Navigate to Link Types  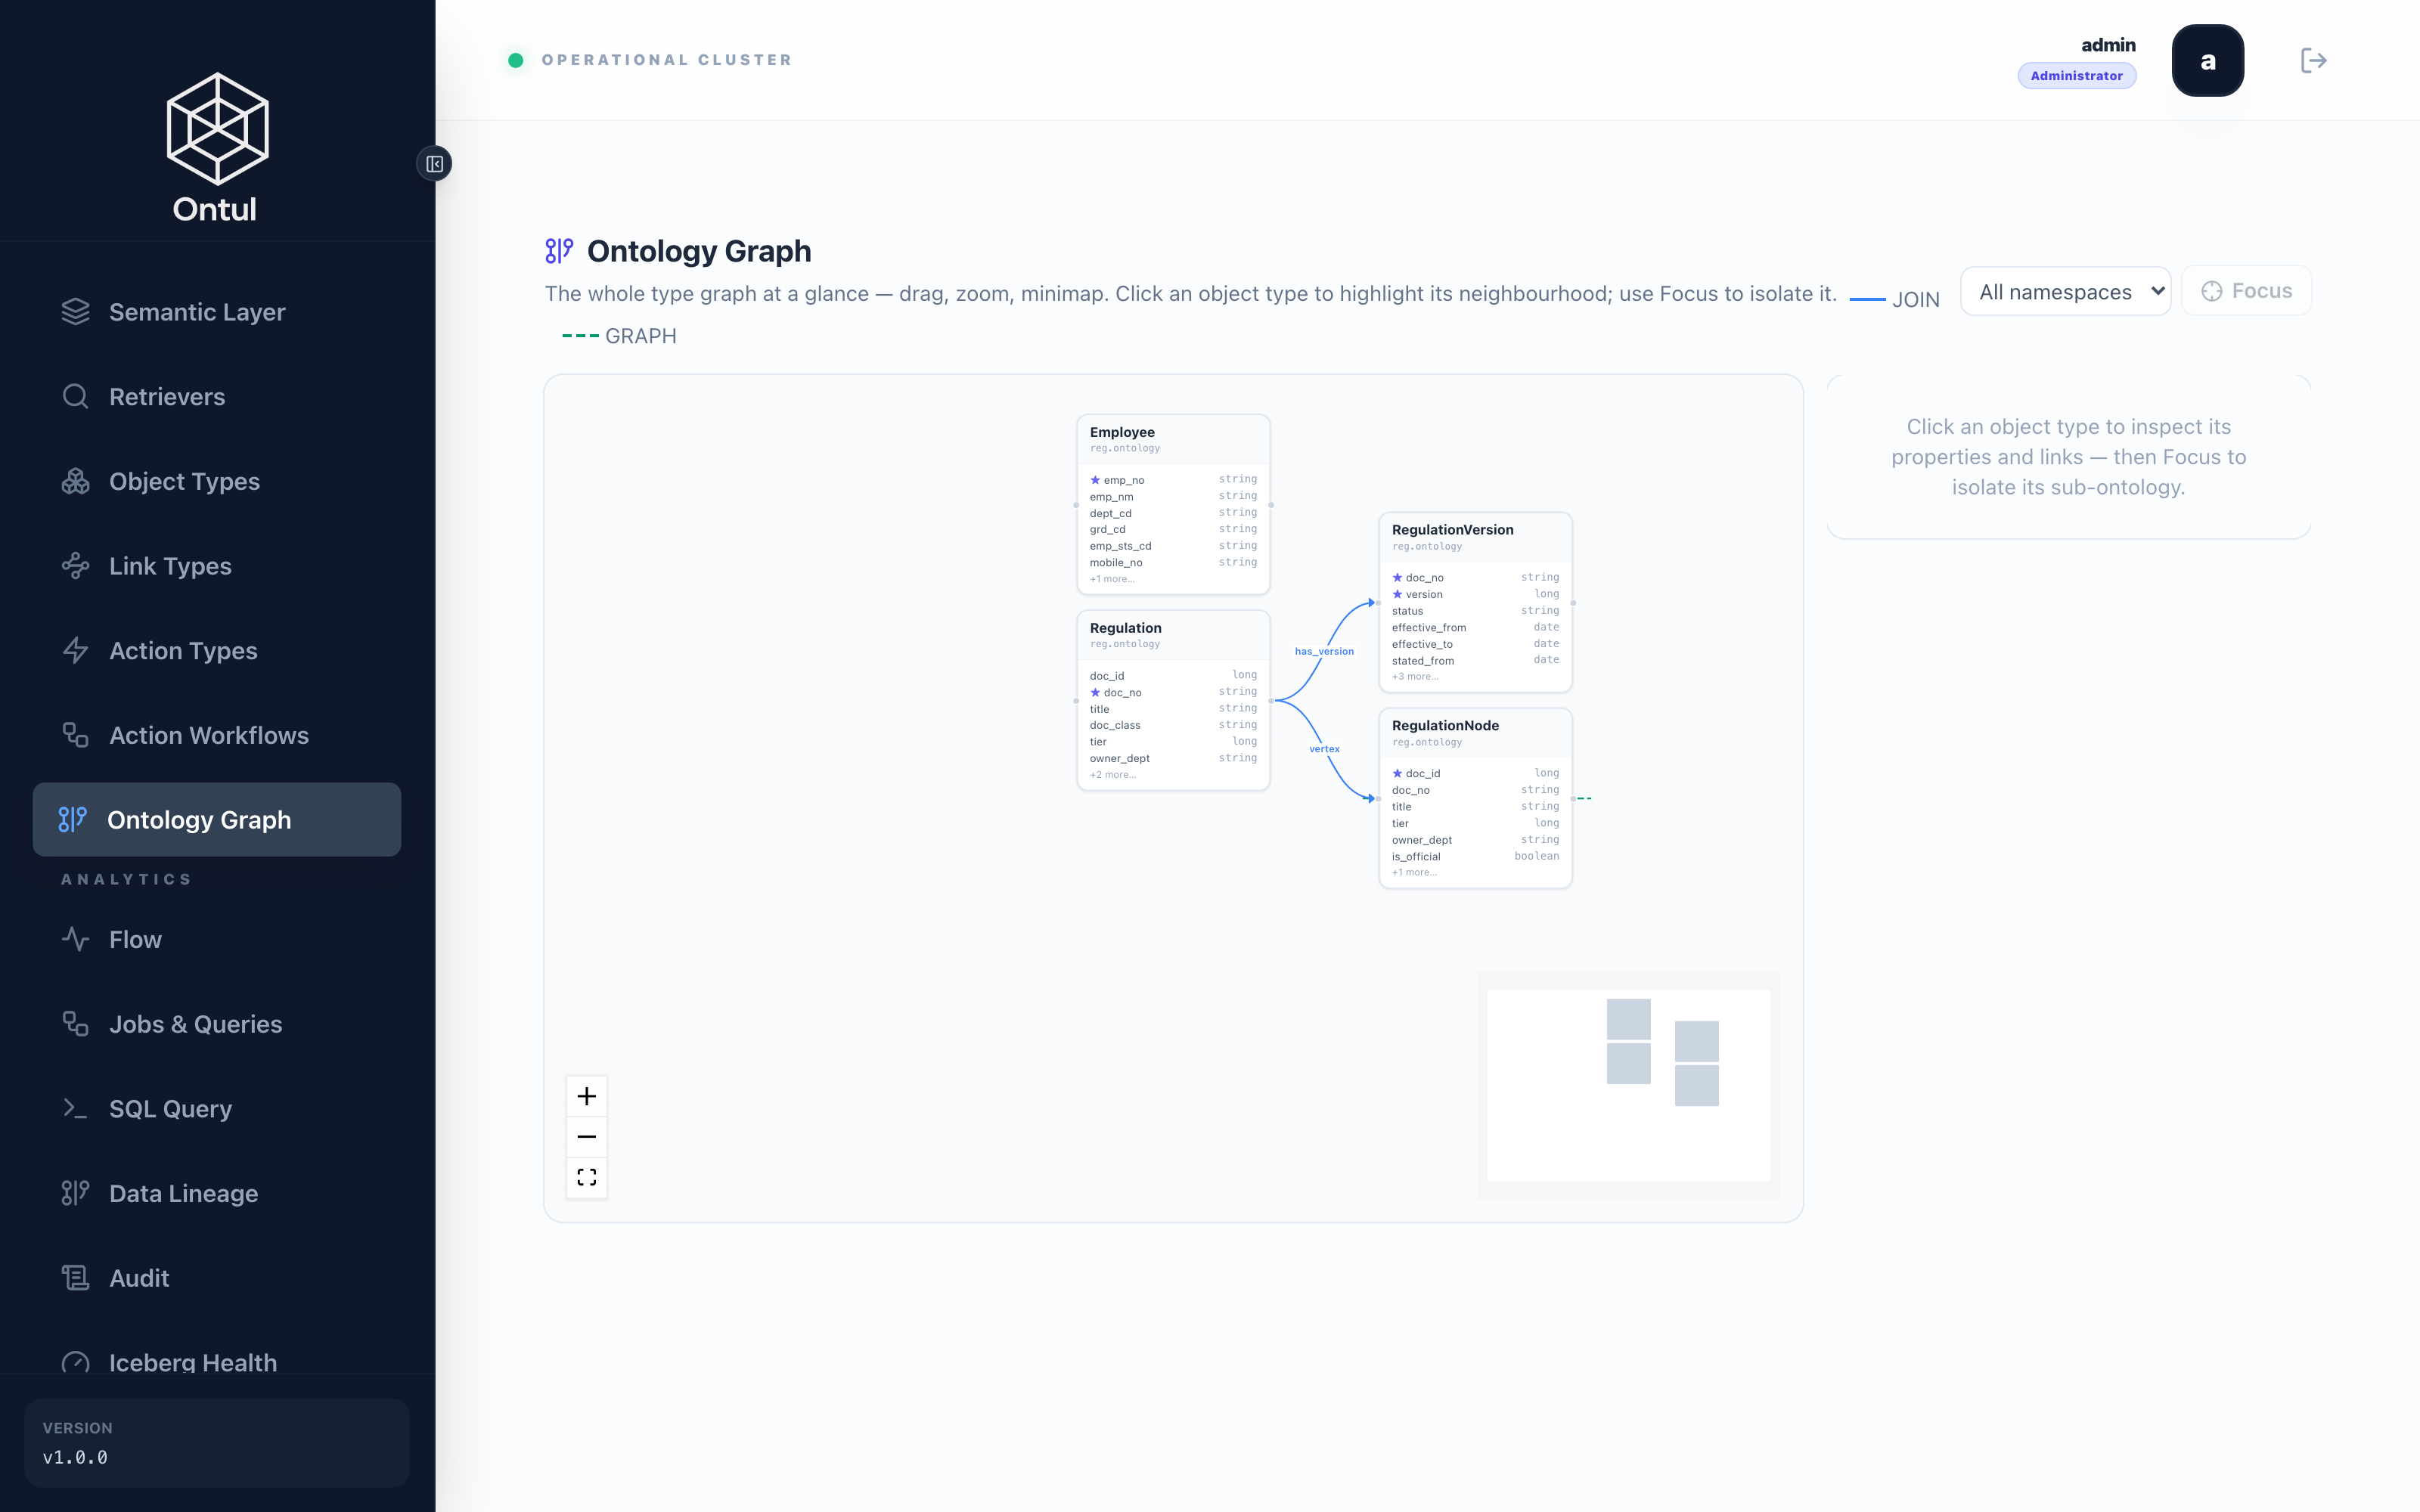[217, 566]
